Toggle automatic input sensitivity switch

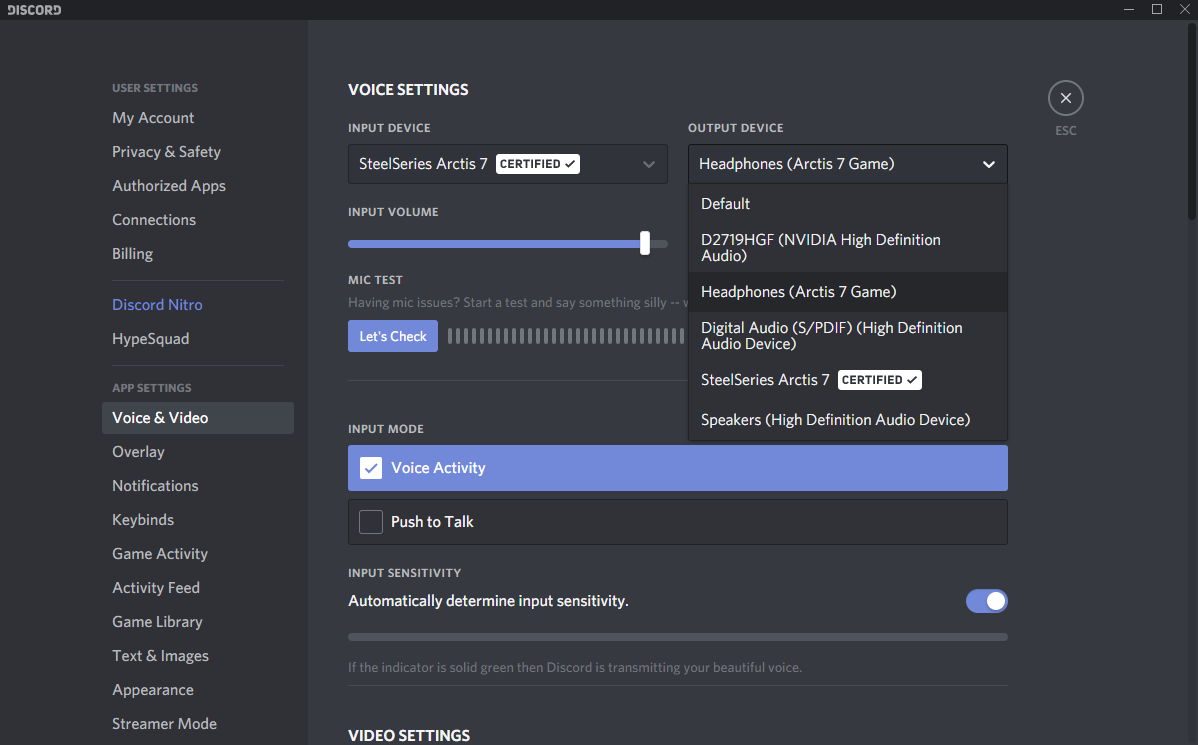point(986,601)
